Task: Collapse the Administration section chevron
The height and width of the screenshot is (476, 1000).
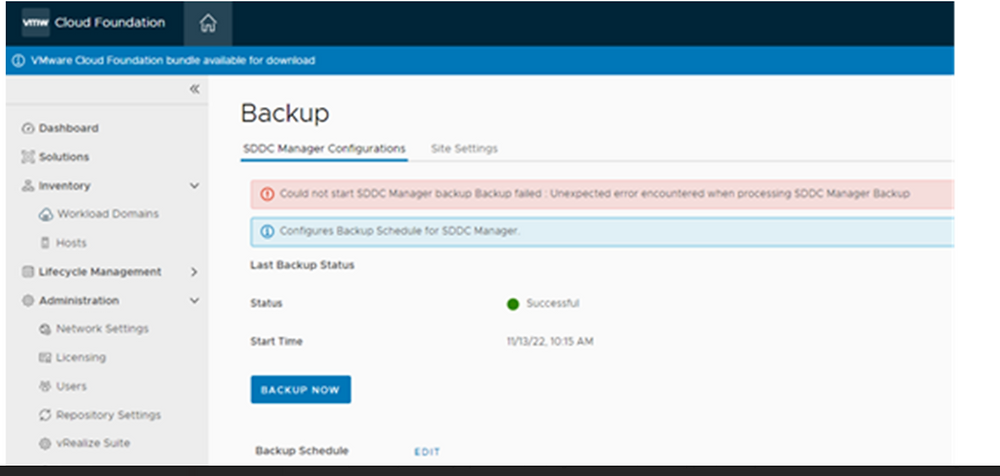Action: 195,301
